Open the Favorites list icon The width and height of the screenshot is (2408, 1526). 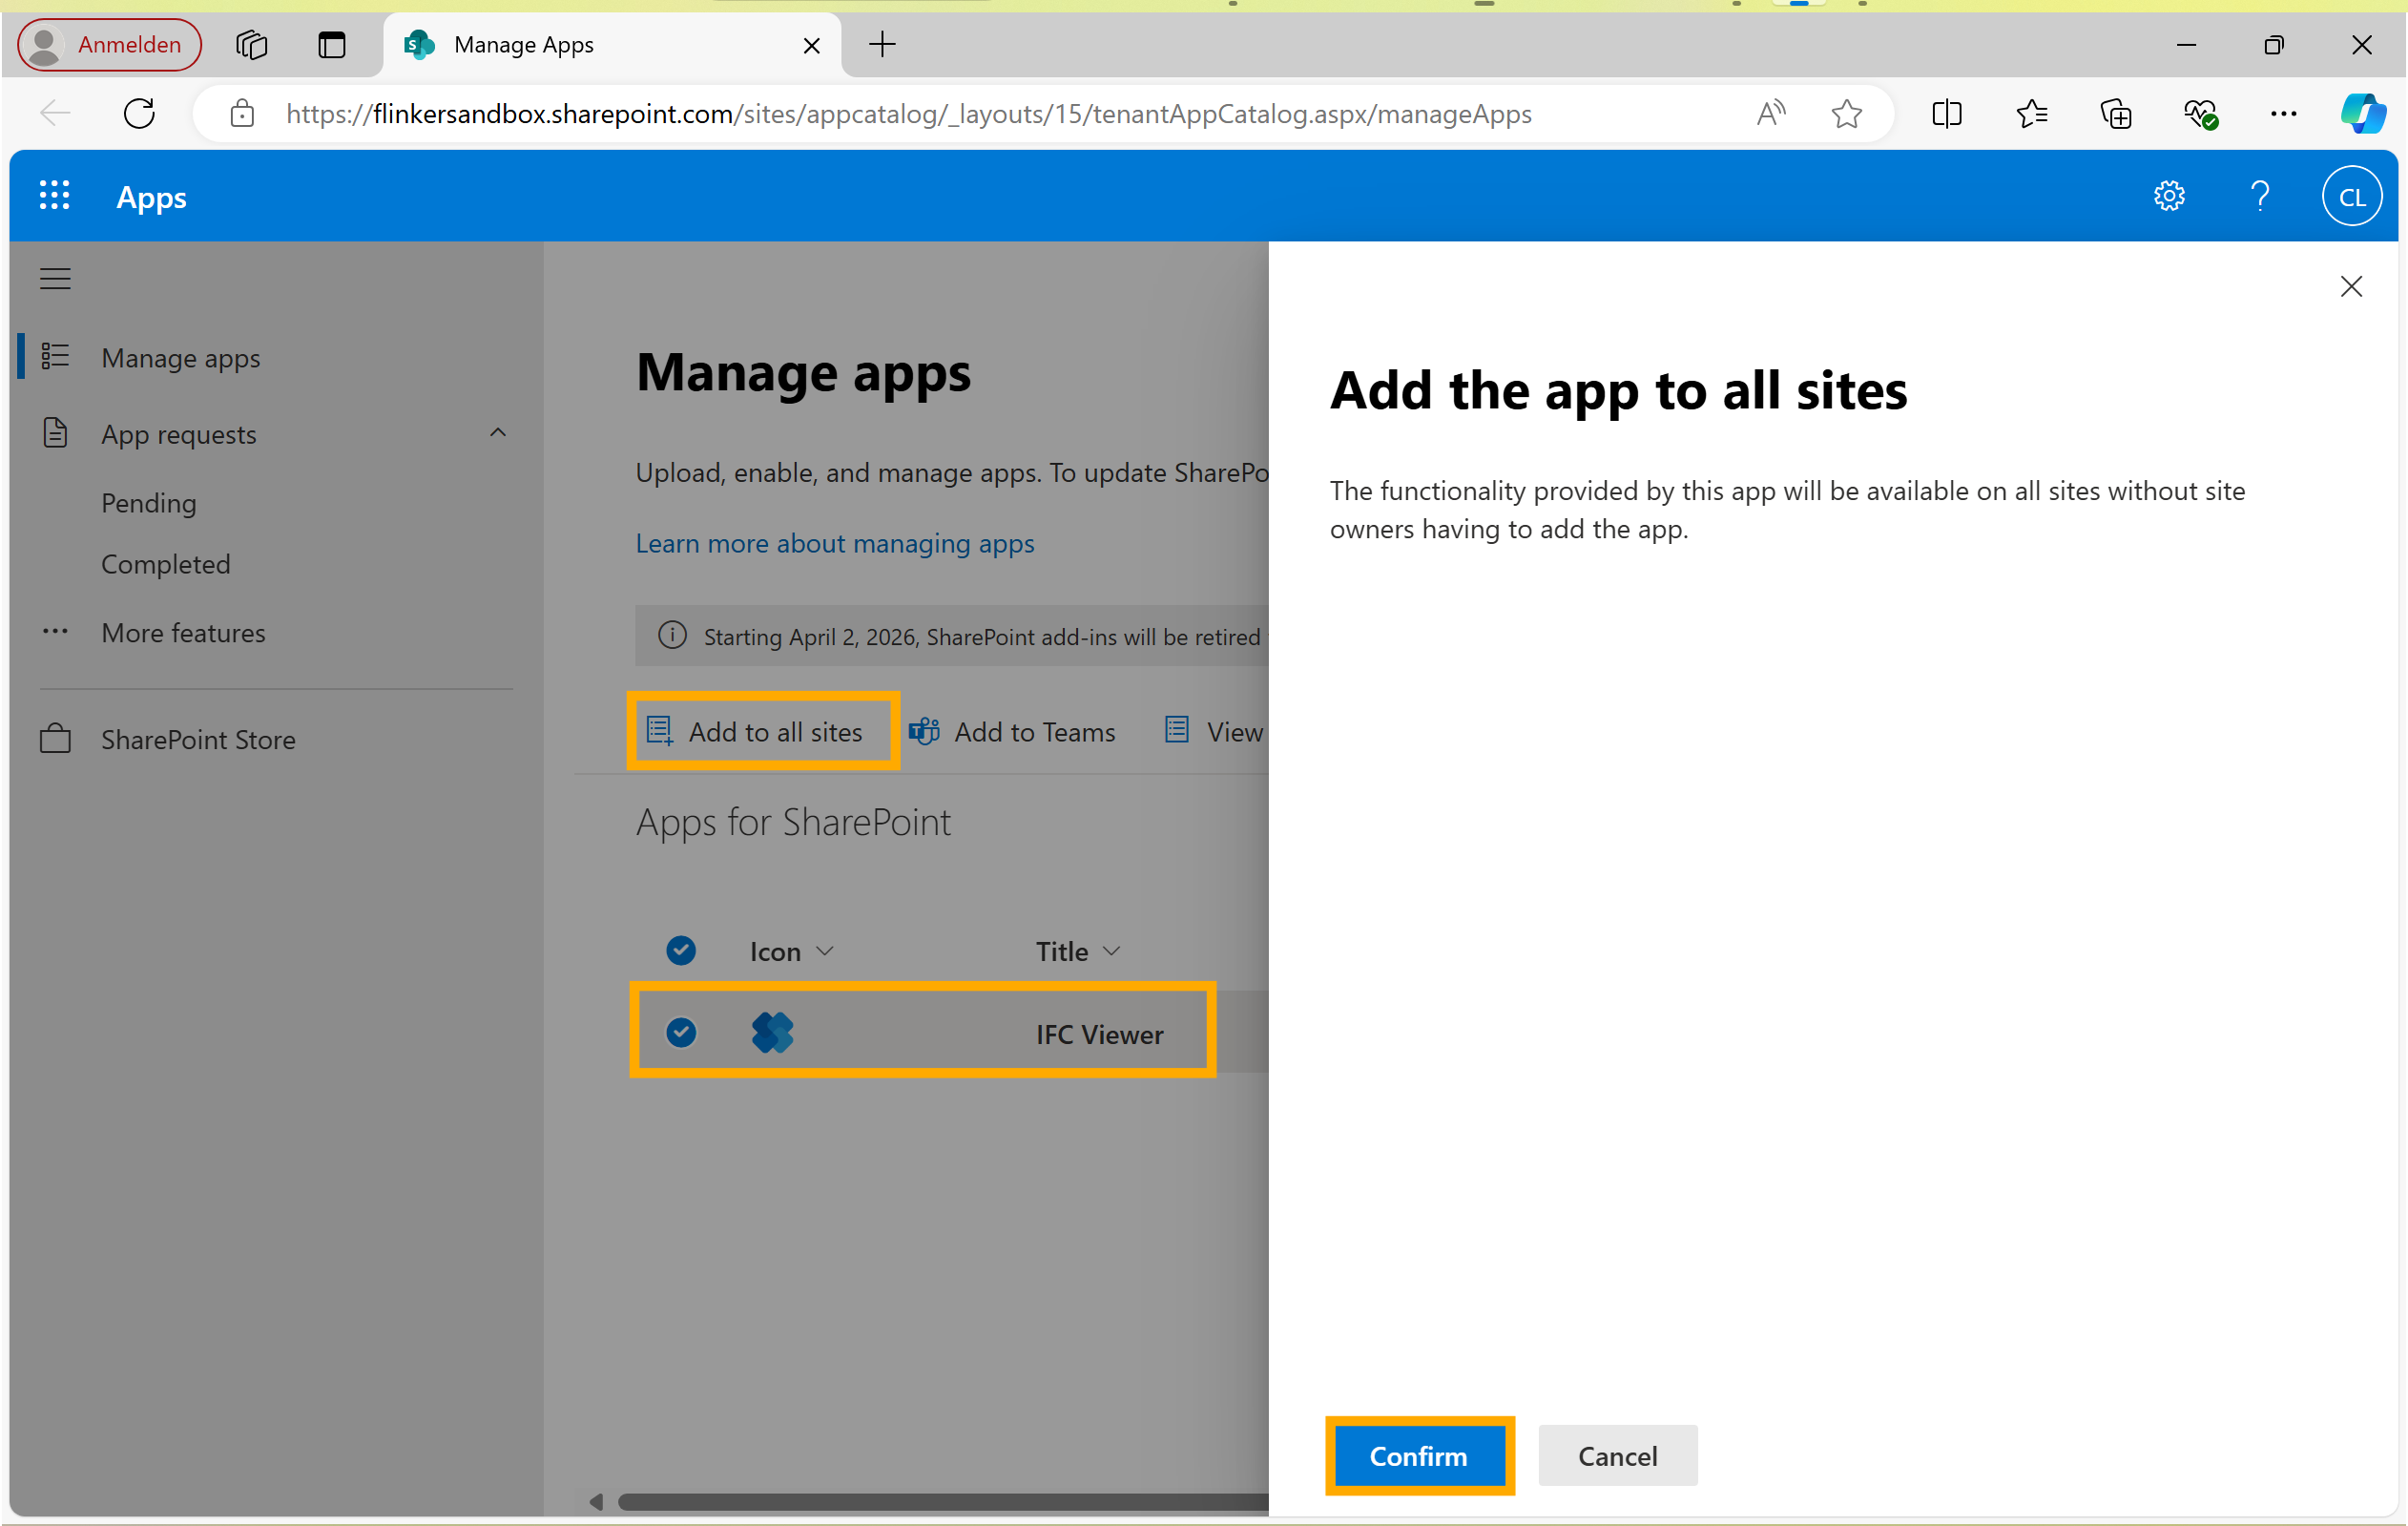click(2031, 113)
